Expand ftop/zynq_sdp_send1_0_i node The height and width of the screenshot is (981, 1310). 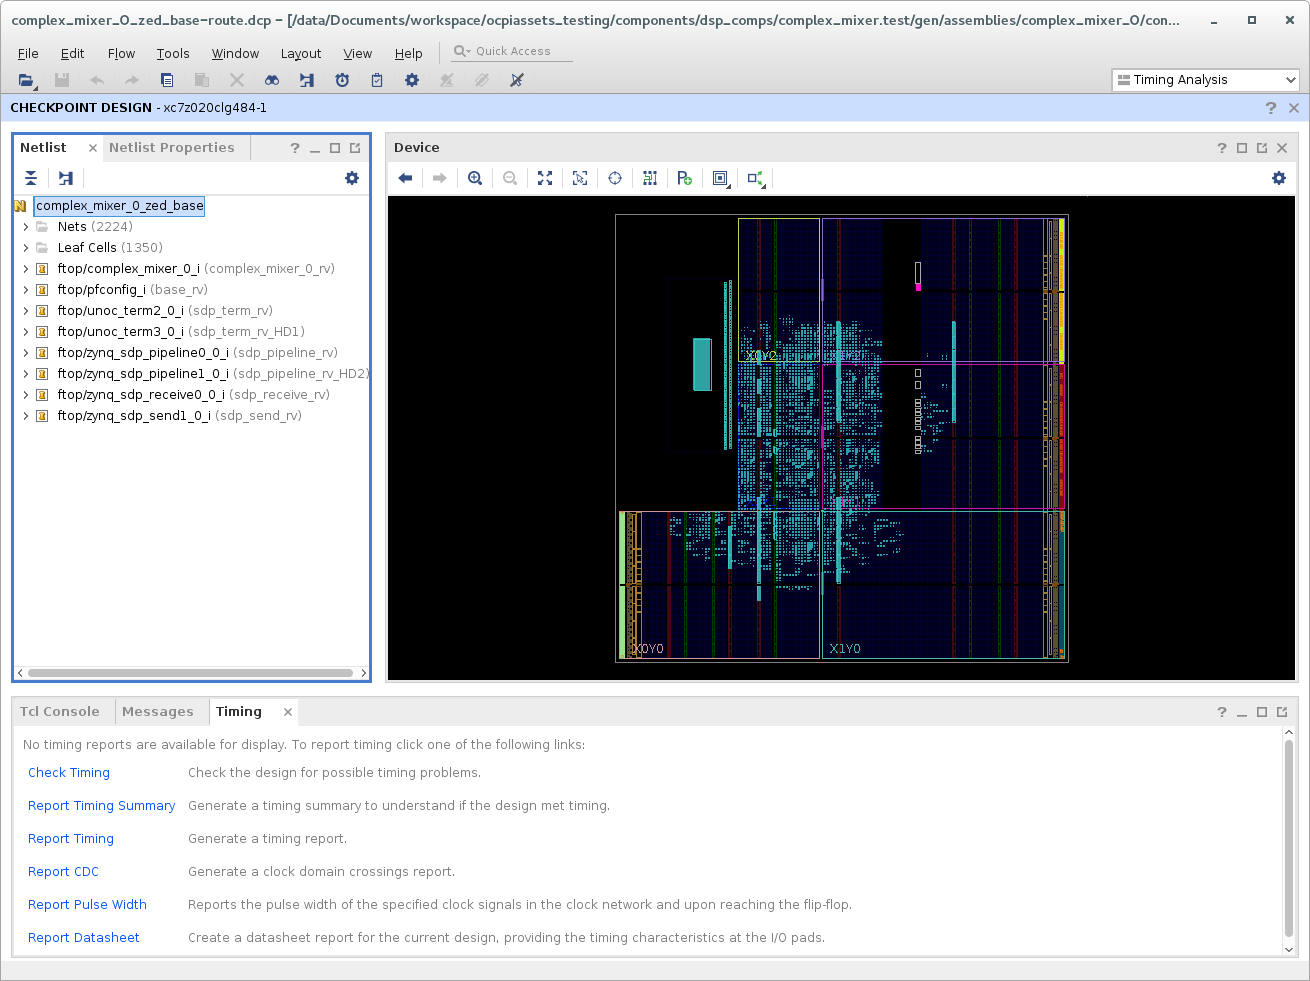point(26,416)
